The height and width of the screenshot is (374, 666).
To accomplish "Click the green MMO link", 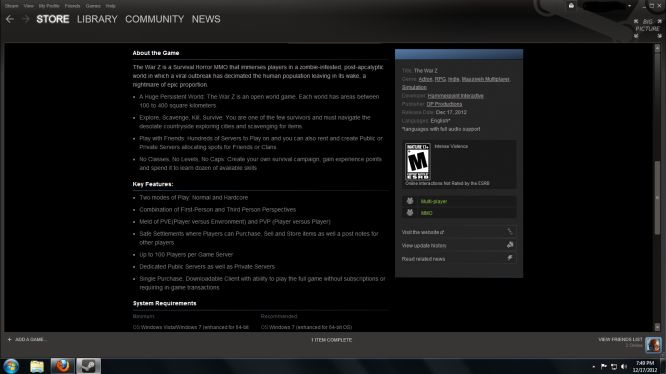I will [x=426, y=213].
